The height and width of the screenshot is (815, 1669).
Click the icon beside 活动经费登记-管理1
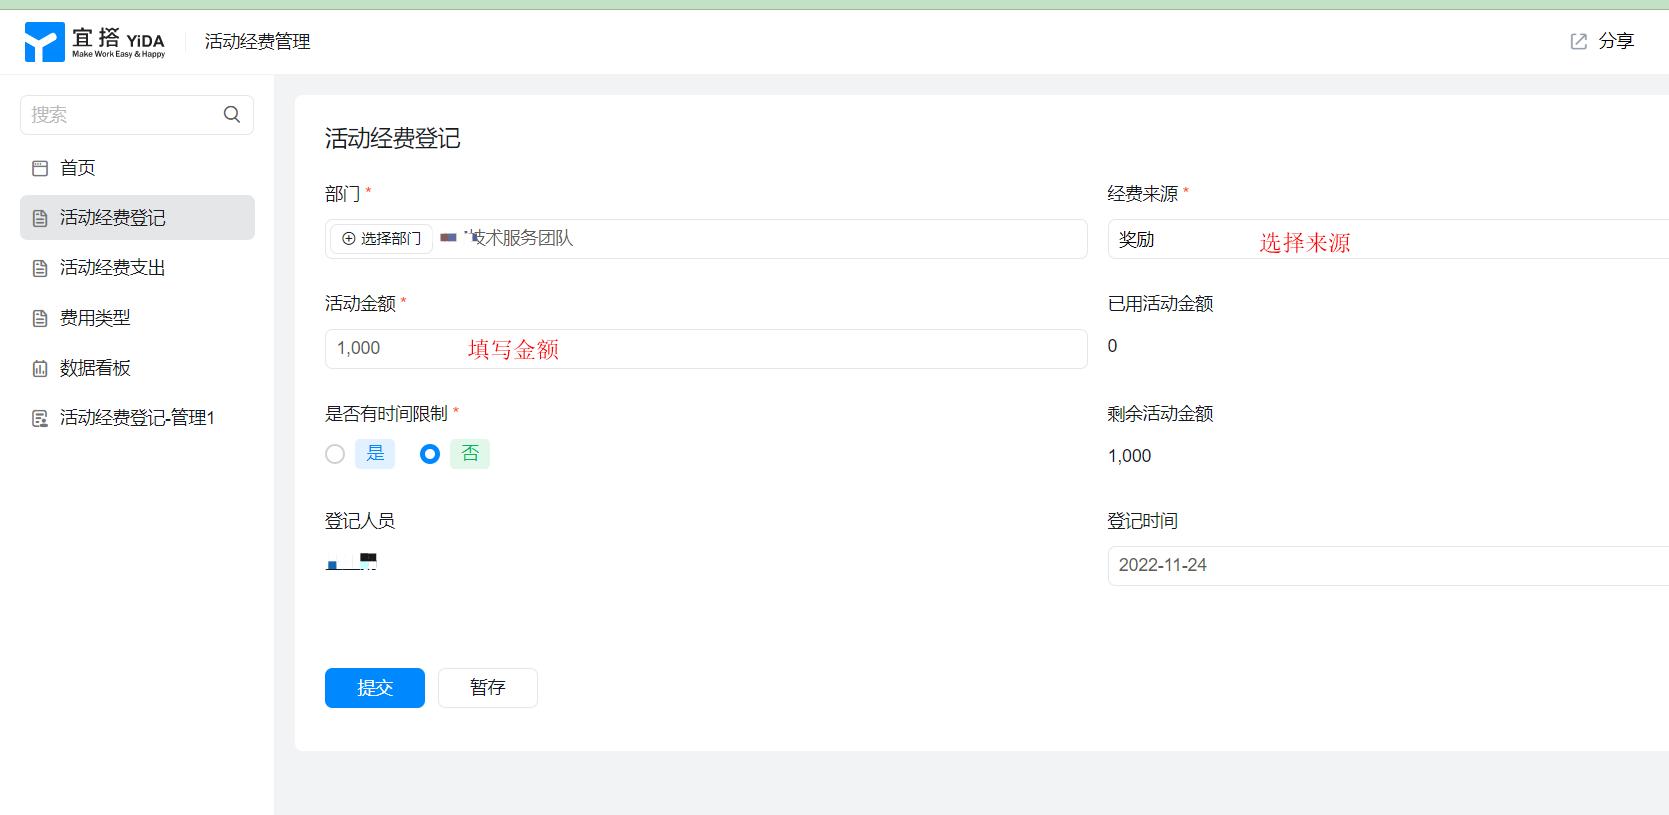tap(40, 418)
